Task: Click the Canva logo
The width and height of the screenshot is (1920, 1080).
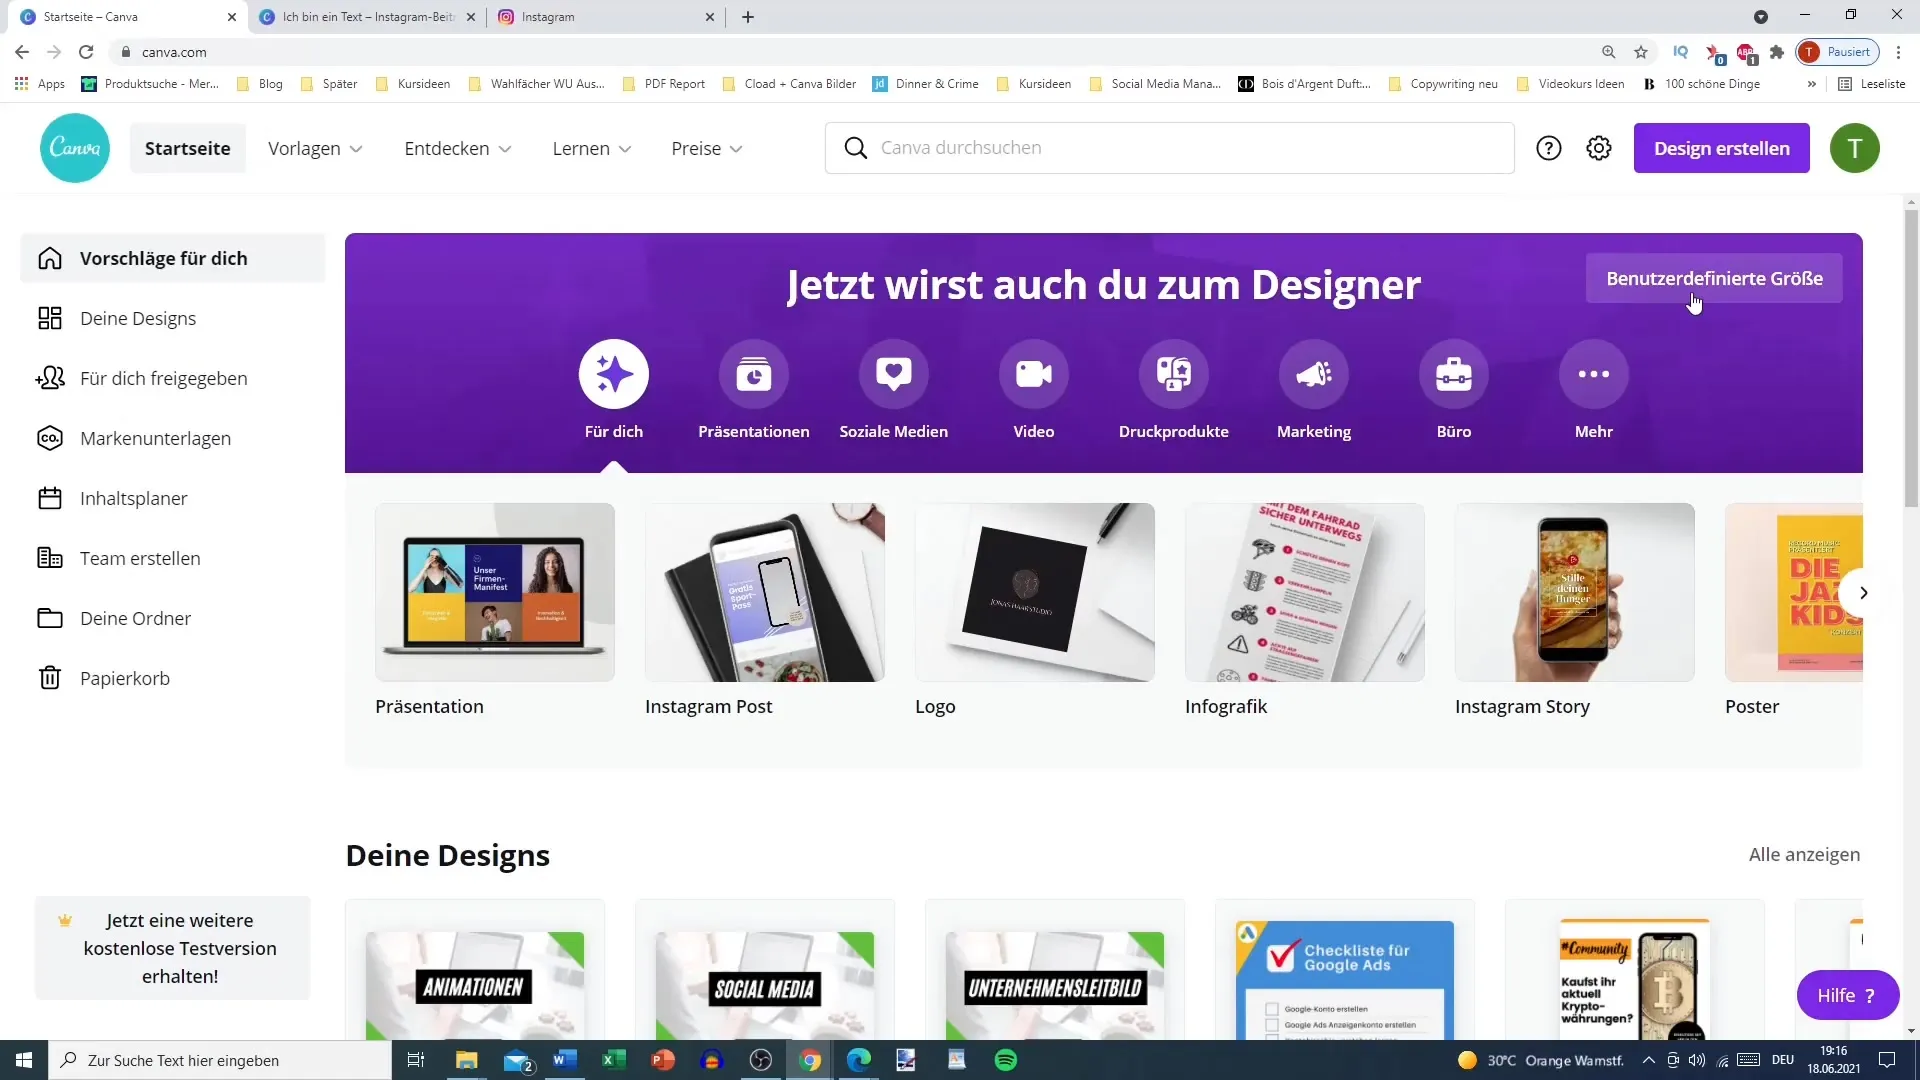Action: click(75, 148)
